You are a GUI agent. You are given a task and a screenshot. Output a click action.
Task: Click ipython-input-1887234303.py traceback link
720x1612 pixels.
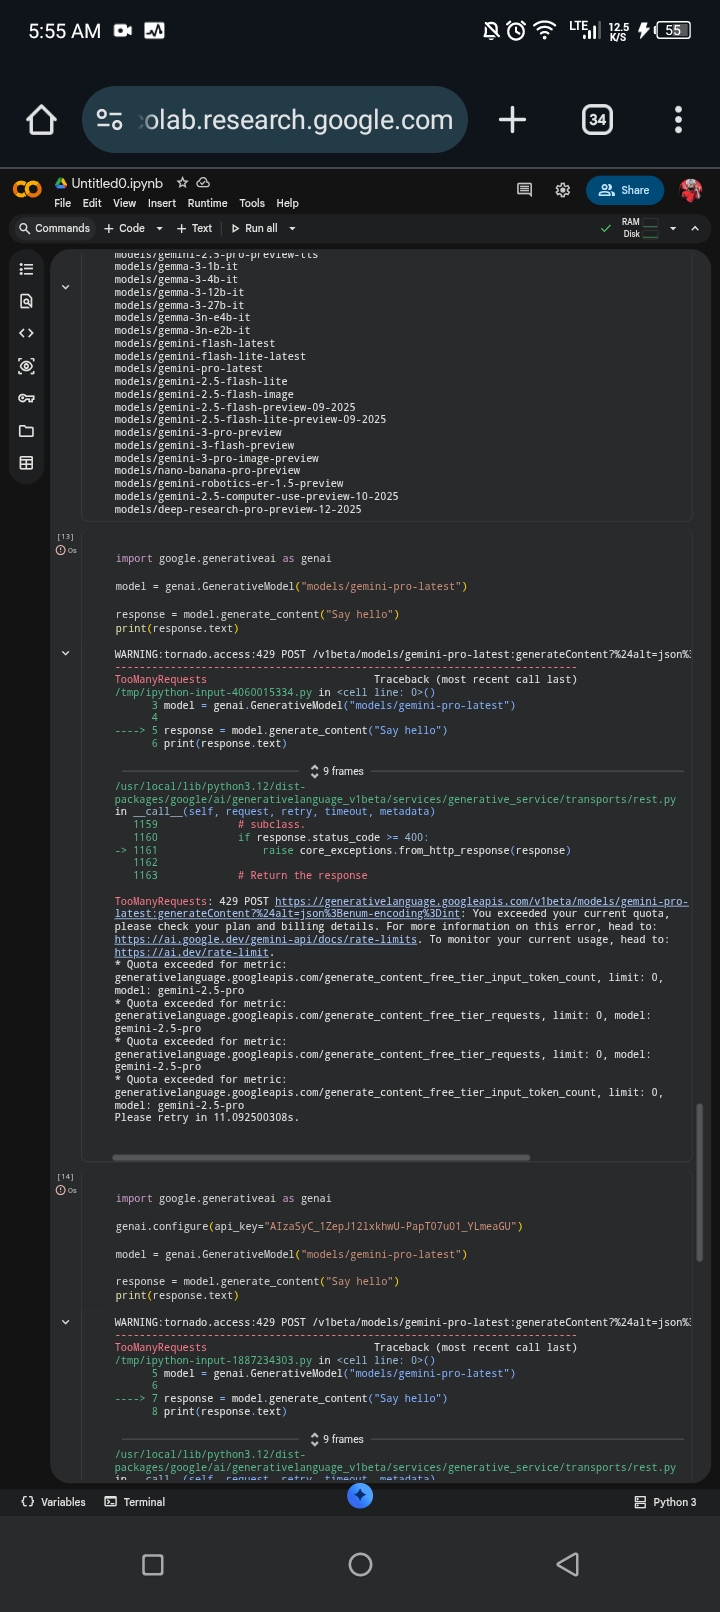pyautogui.click(x=214, y=1360)
